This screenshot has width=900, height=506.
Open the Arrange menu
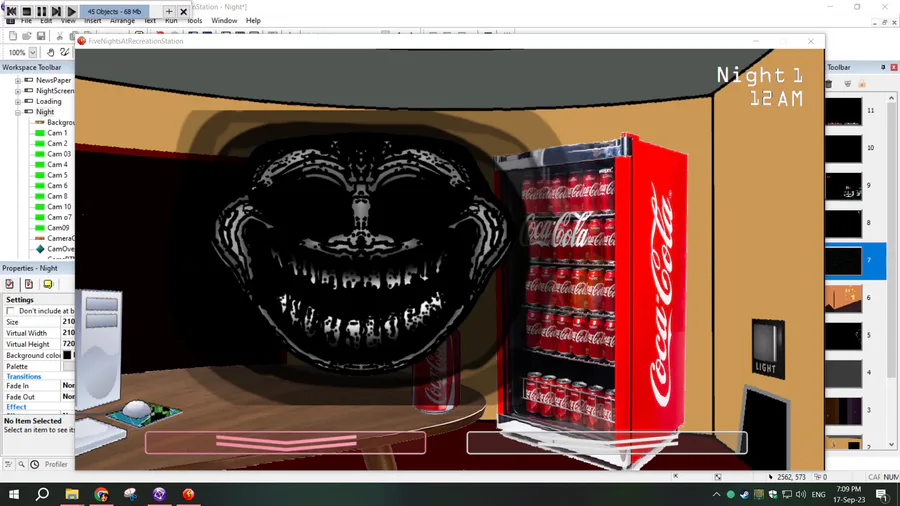[122, 21]
